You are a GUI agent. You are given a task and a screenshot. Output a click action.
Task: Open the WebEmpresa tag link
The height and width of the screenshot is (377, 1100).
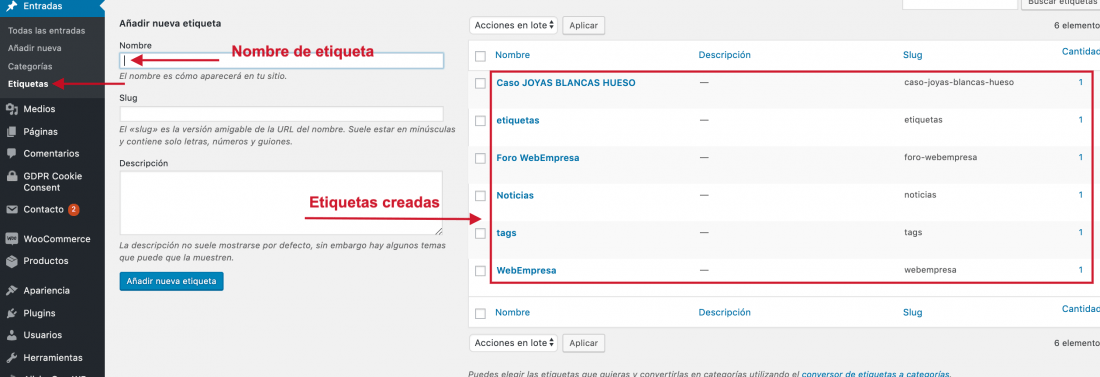coord(526,270)
